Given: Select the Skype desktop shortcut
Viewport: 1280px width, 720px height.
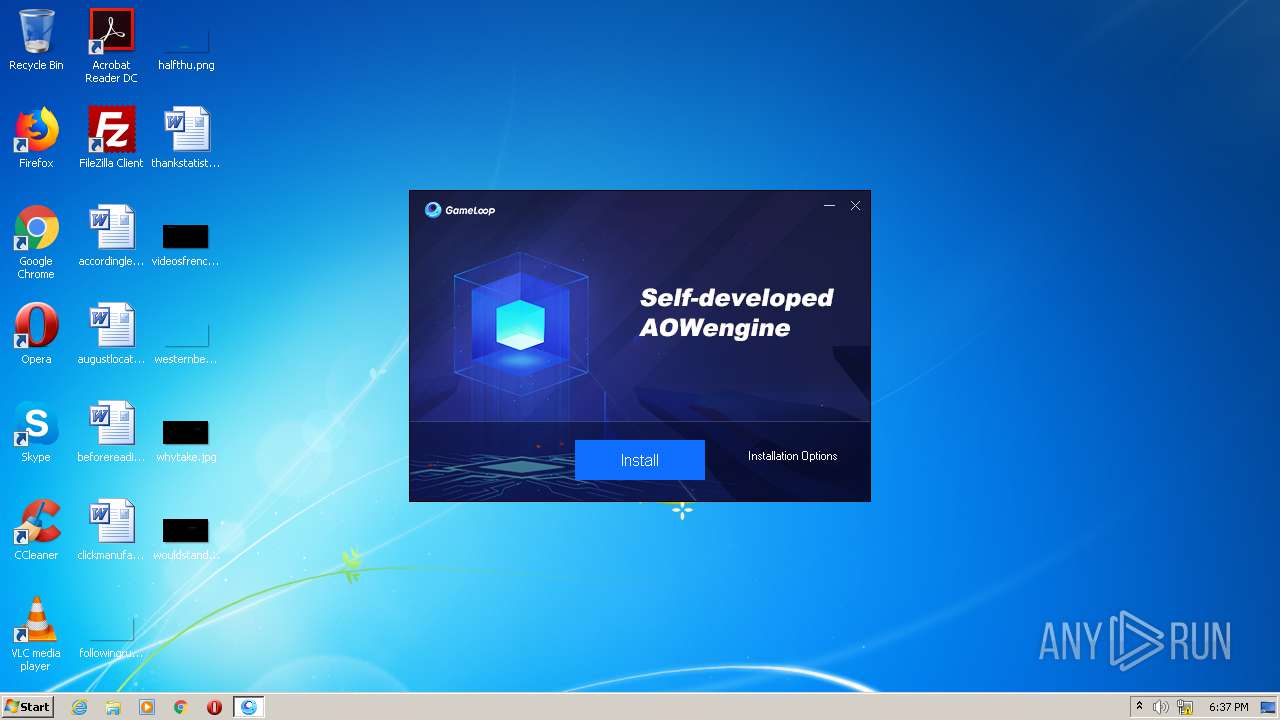Looking at the screenshot, I should [x=36, y=432].
